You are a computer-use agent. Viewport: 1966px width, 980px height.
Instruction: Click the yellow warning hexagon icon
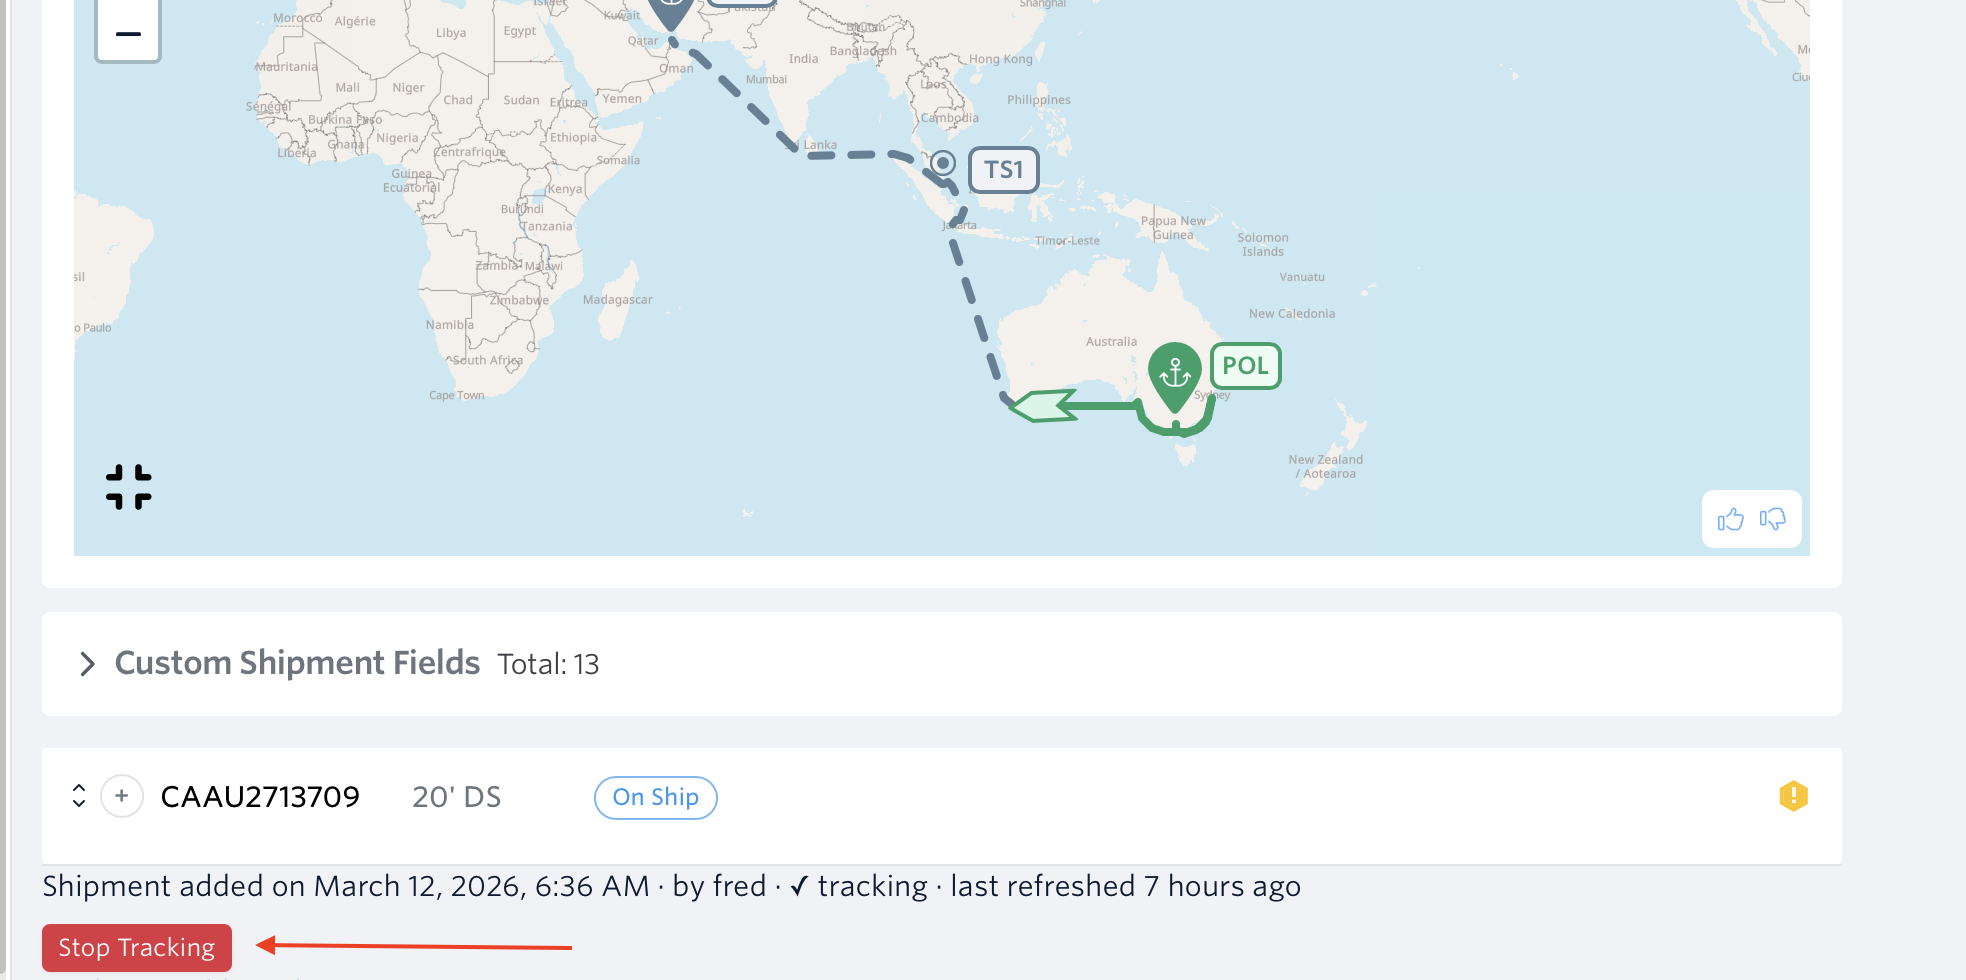[1793, 796]
